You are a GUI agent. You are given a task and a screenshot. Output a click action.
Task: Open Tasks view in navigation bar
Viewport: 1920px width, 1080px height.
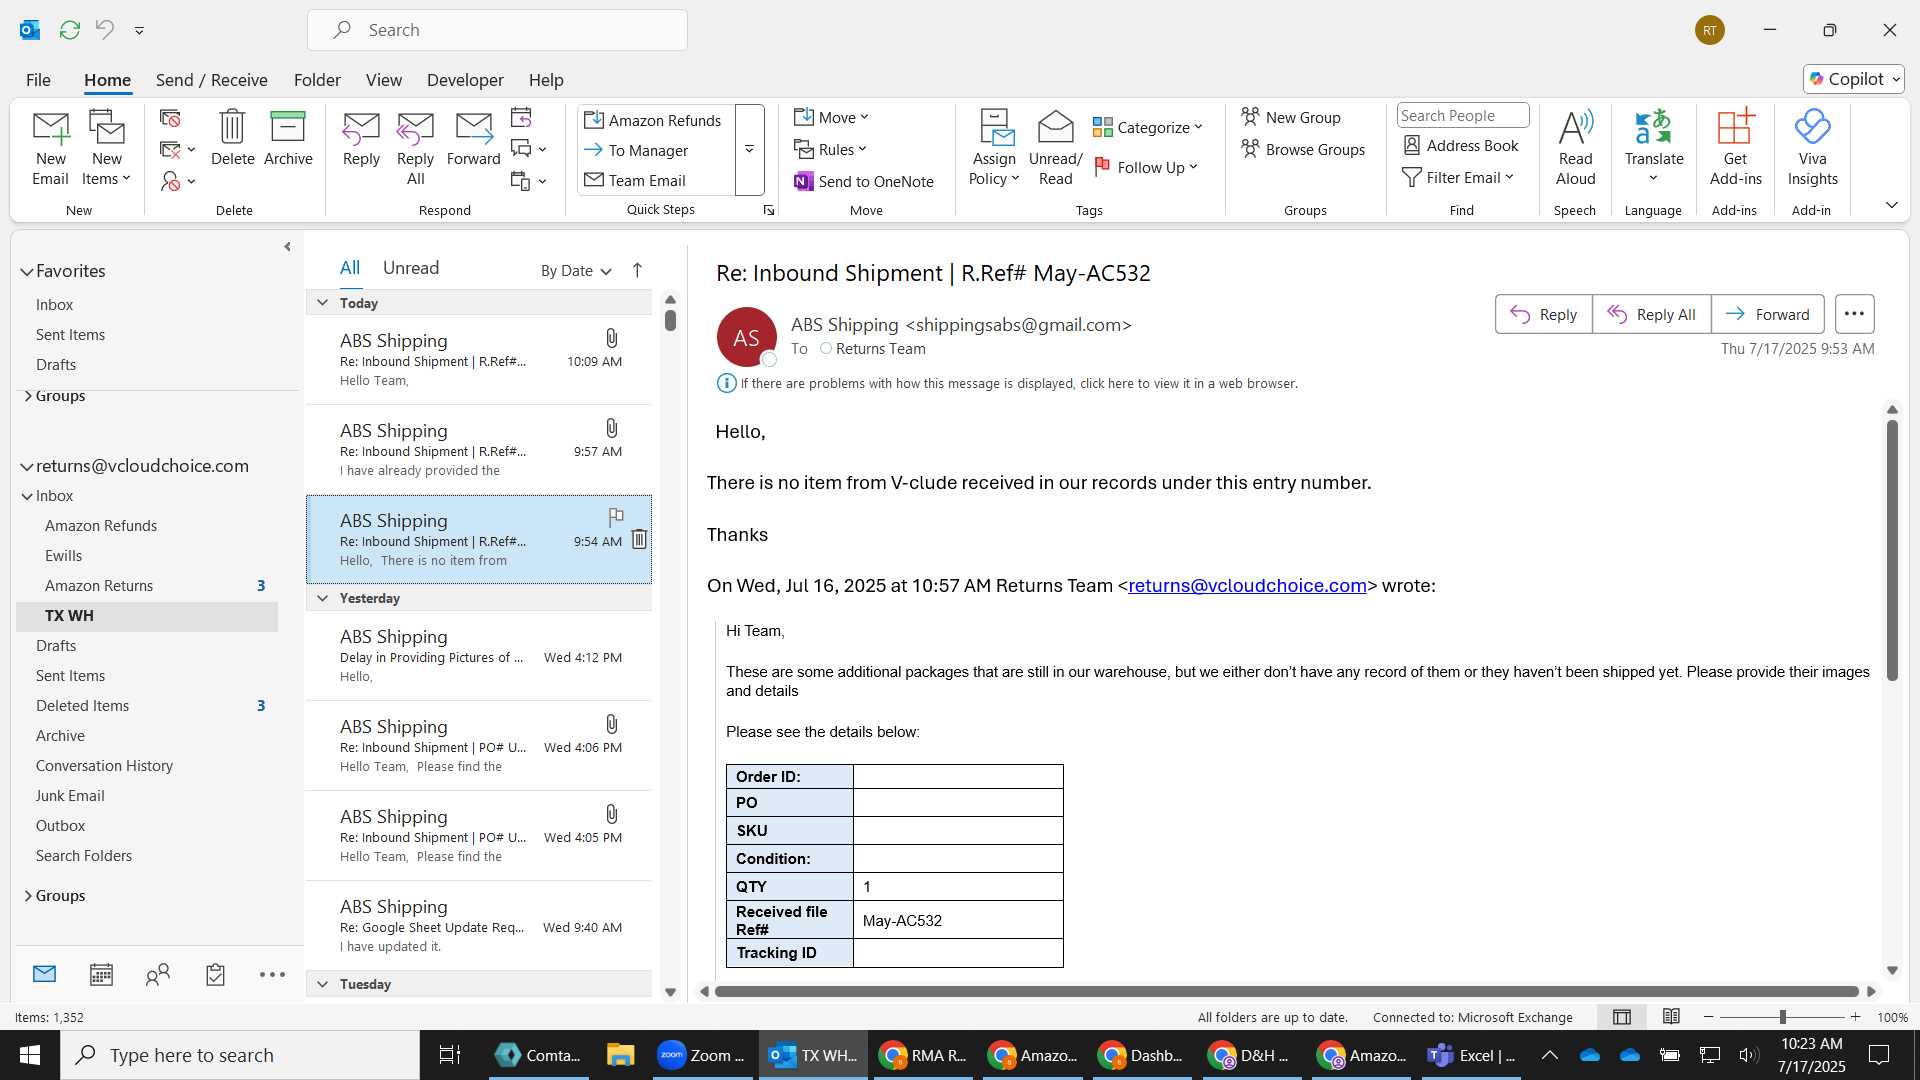(x=215, y=974)
